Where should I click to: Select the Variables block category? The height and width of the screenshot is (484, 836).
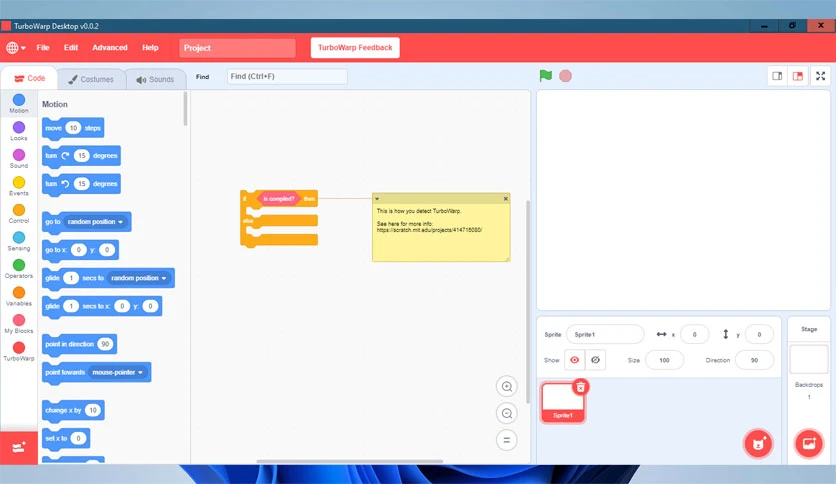tap(19, 296)
